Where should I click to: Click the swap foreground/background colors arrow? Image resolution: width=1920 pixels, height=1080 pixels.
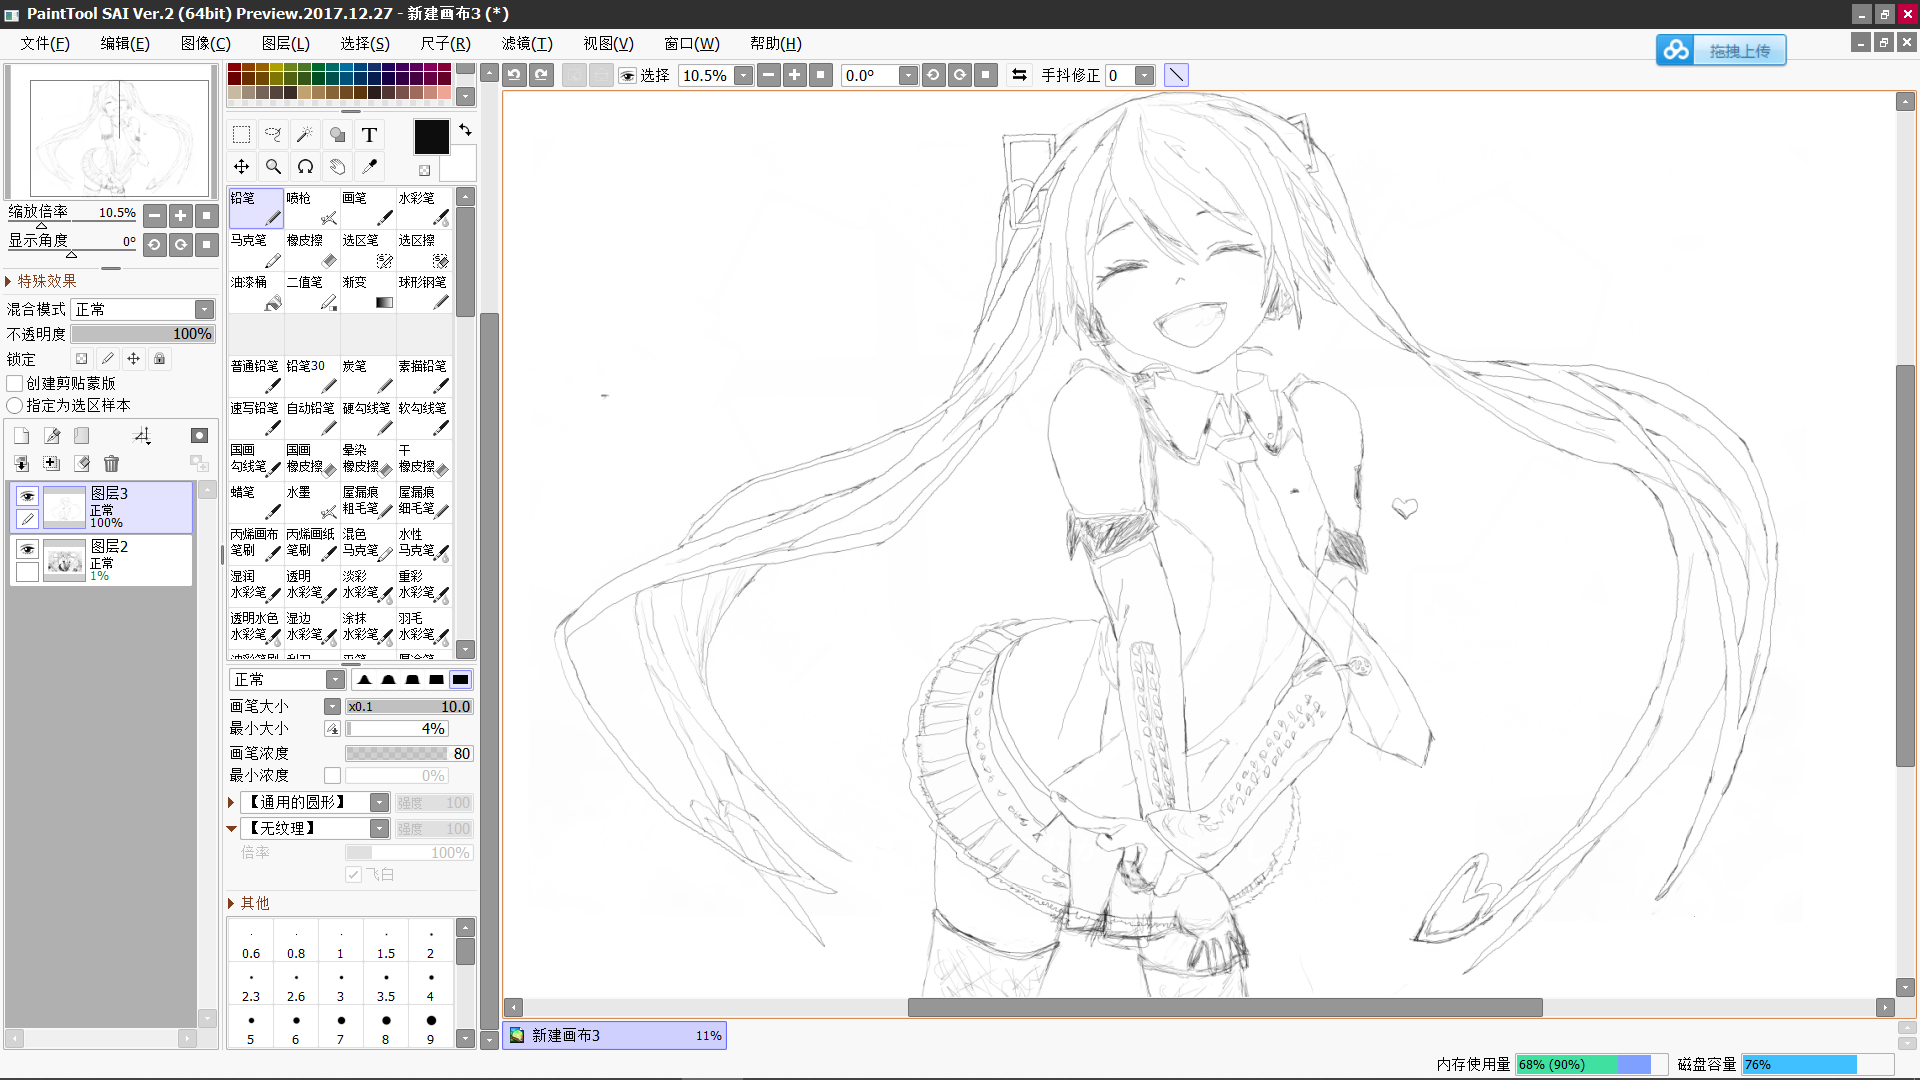[465, 130]
